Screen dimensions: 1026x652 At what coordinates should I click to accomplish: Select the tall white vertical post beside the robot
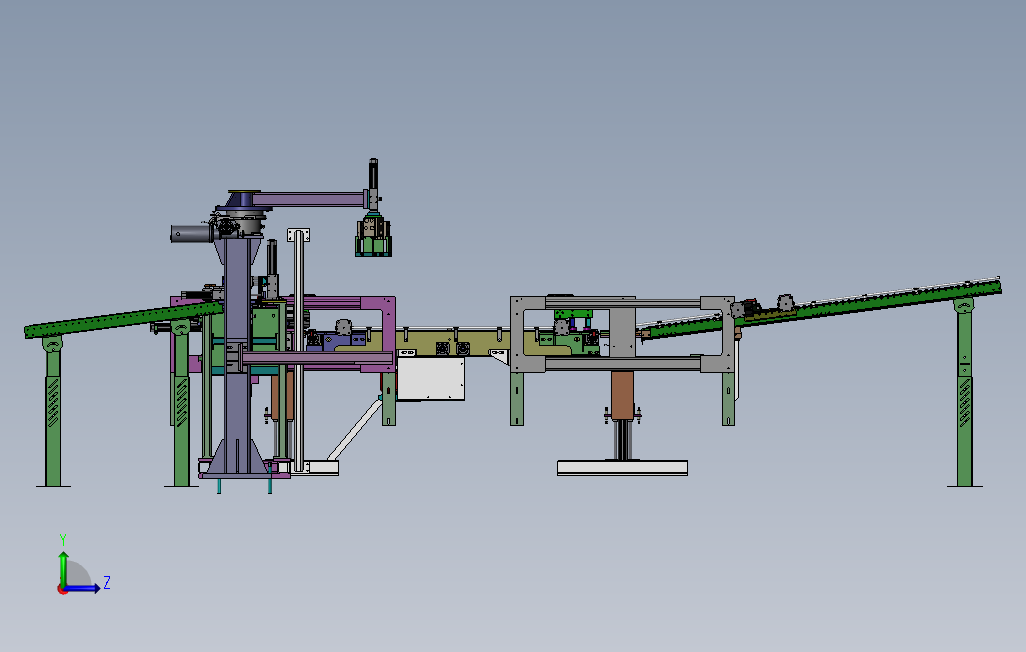tap(299, 351)
